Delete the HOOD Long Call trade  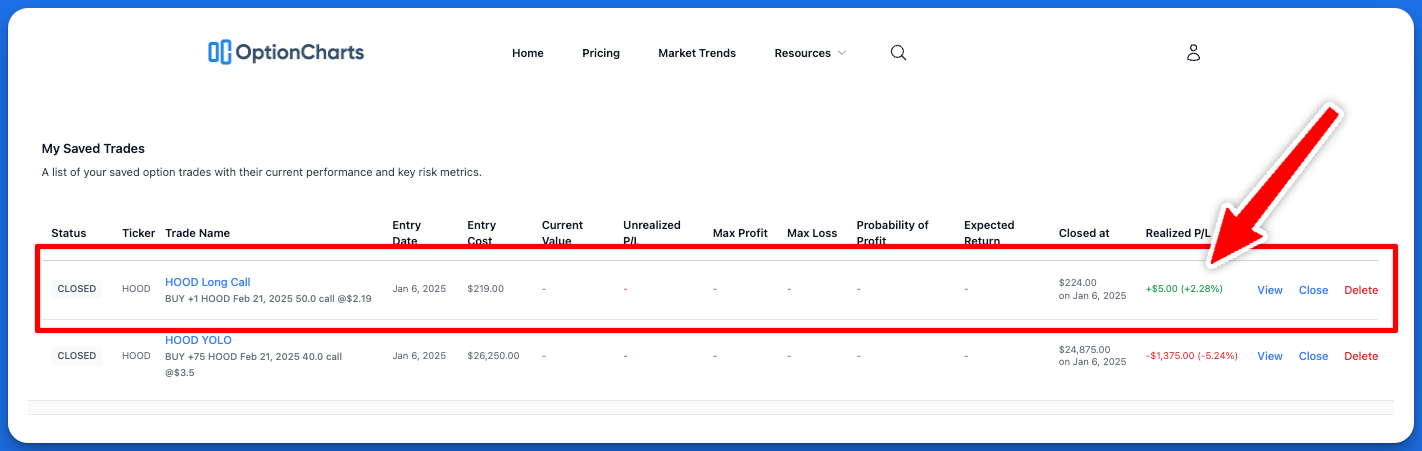click(1360, 290)
